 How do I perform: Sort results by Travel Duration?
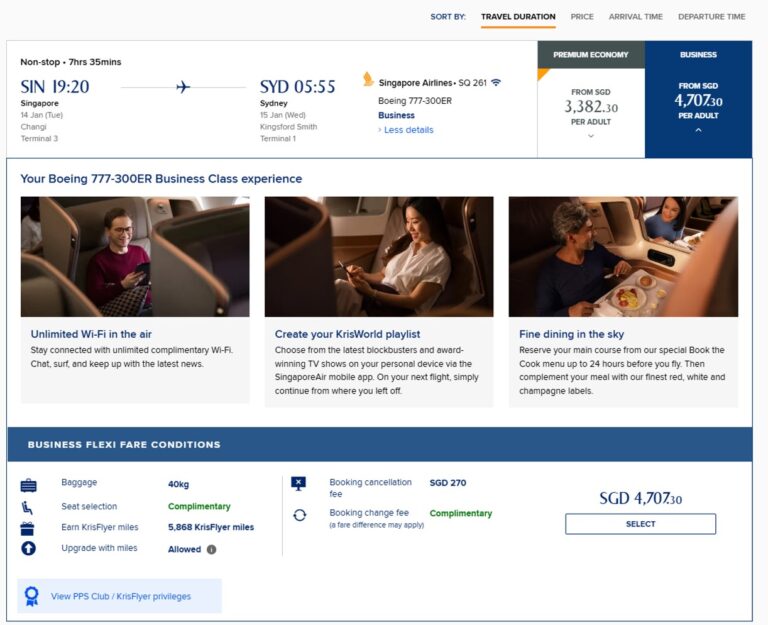(x=518, y=17)
